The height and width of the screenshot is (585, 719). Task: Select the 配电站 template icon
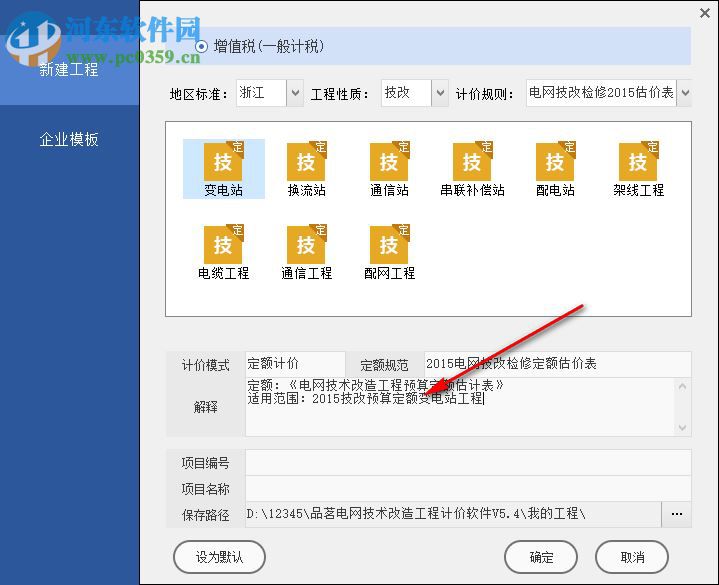coord(555,168)
